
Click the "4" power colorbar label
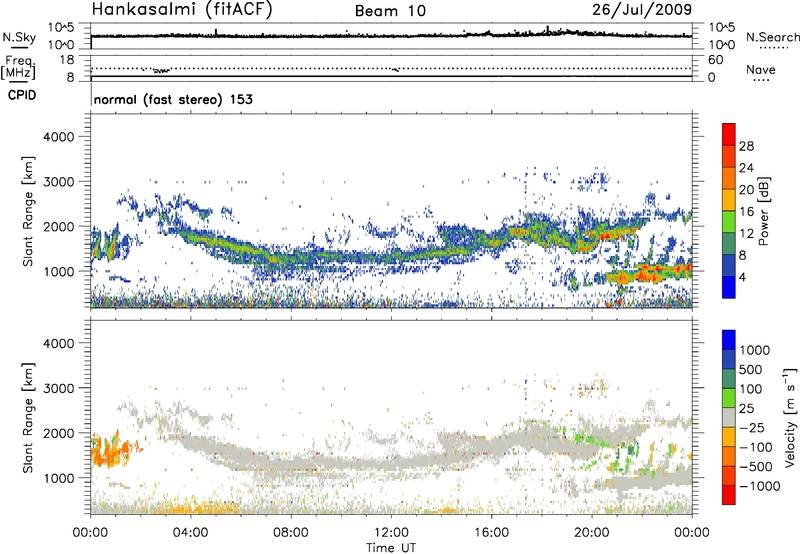[742, 278]
